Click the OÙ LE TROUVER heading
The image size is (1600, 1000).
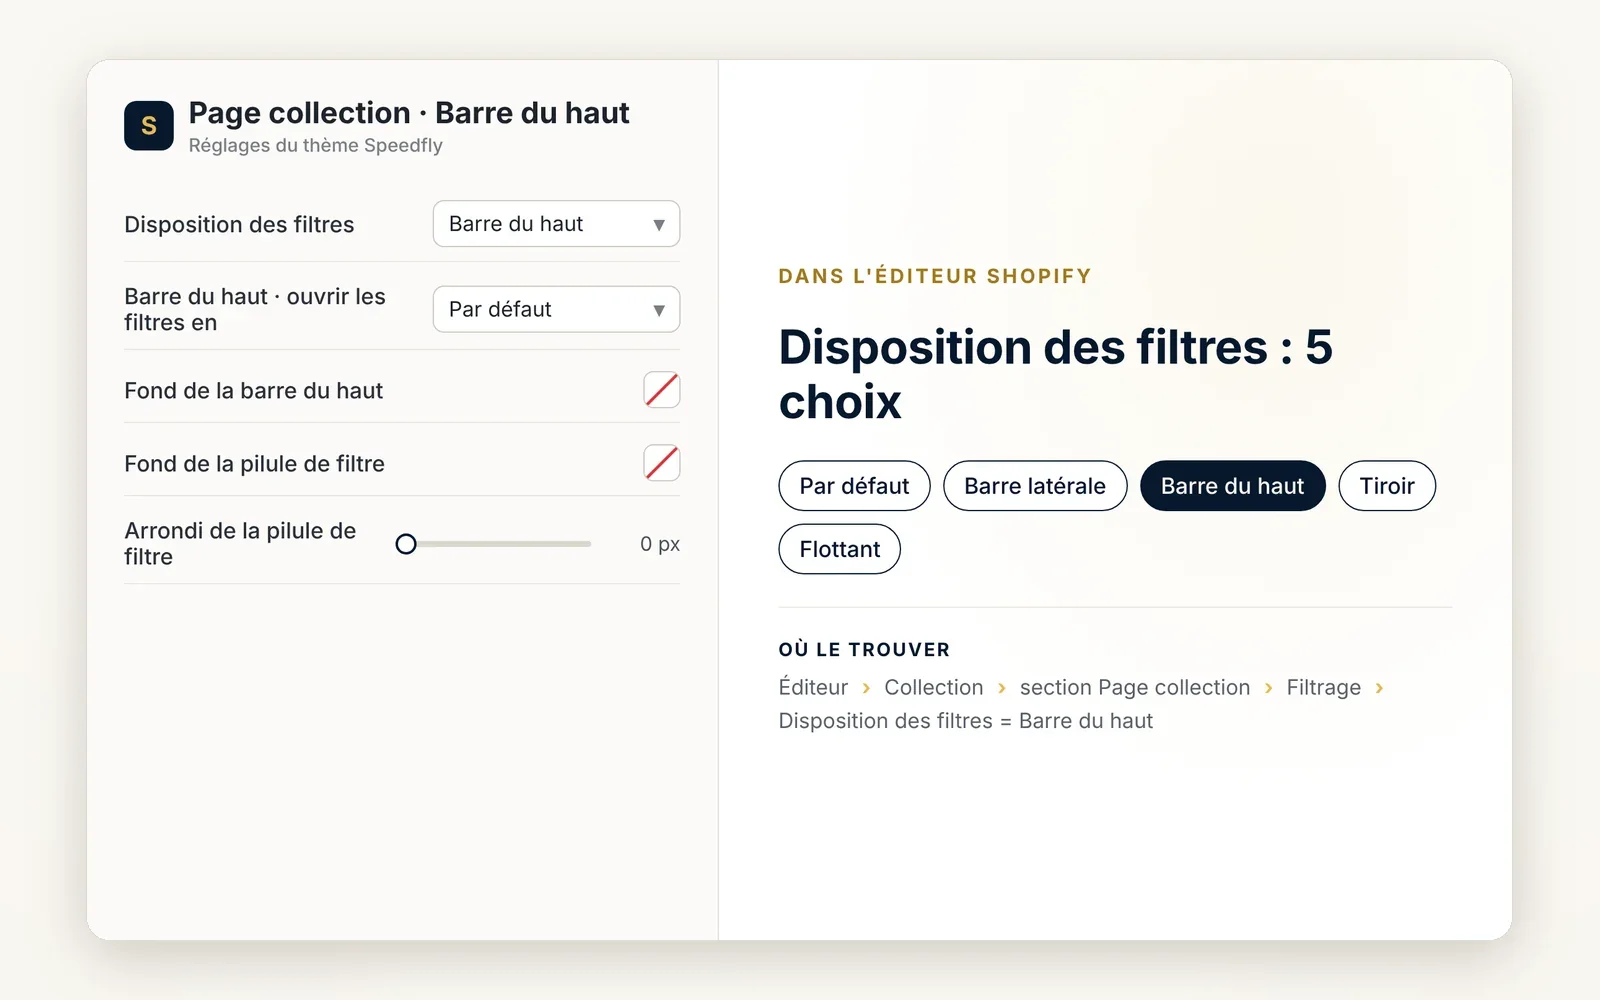[x=864, y=650]
